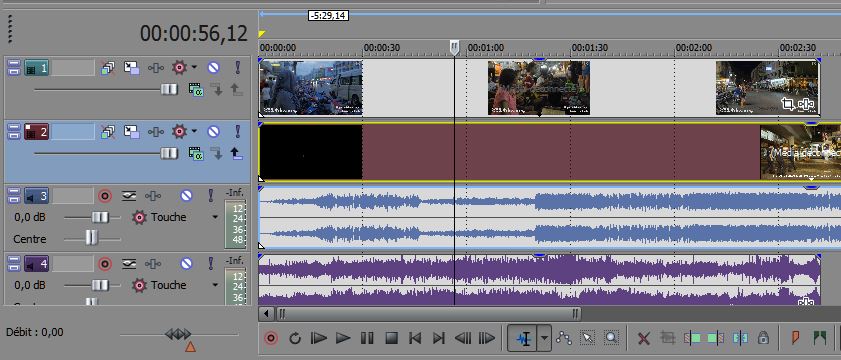Open Automation settings on track 1
The width and height of the screenshot is (841, 360).
click(156, 68)
